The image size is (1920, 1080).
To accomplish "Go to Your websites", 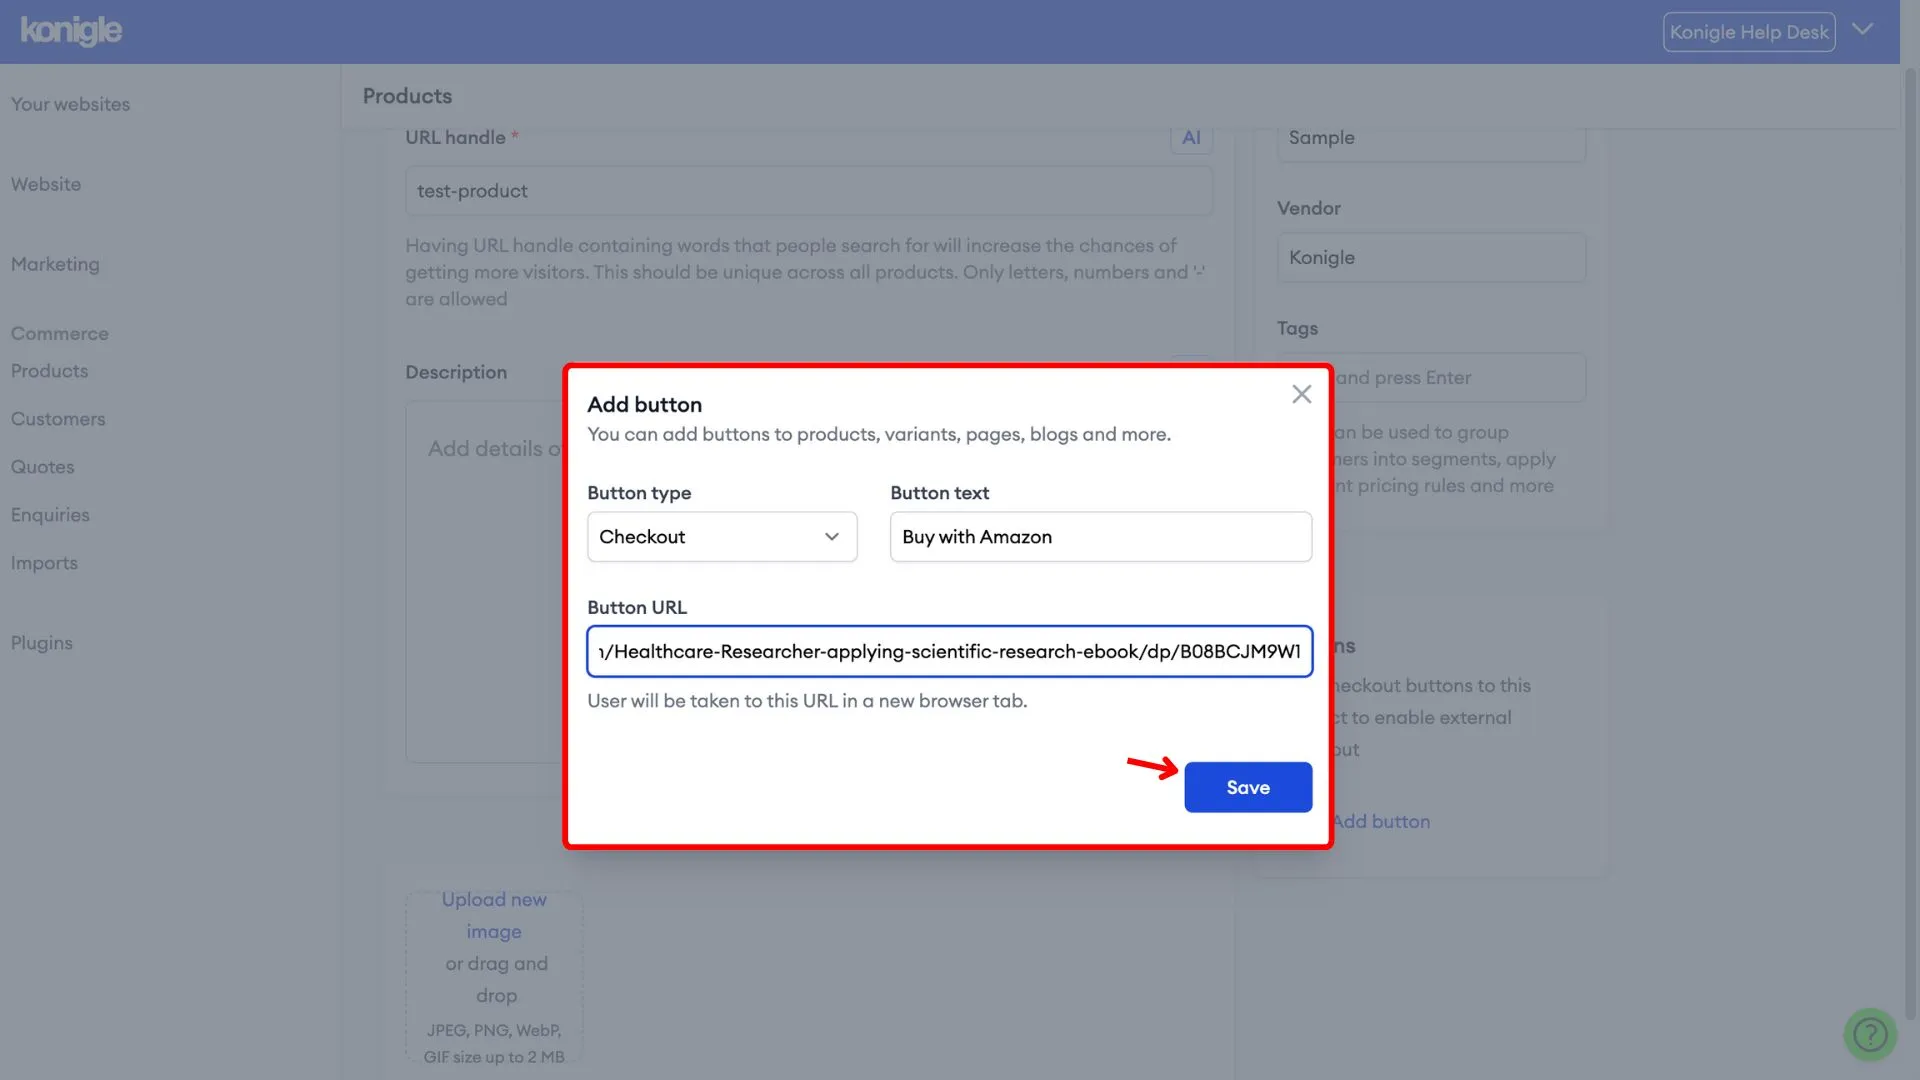I will pyautogui.click(x=70, y=104).
